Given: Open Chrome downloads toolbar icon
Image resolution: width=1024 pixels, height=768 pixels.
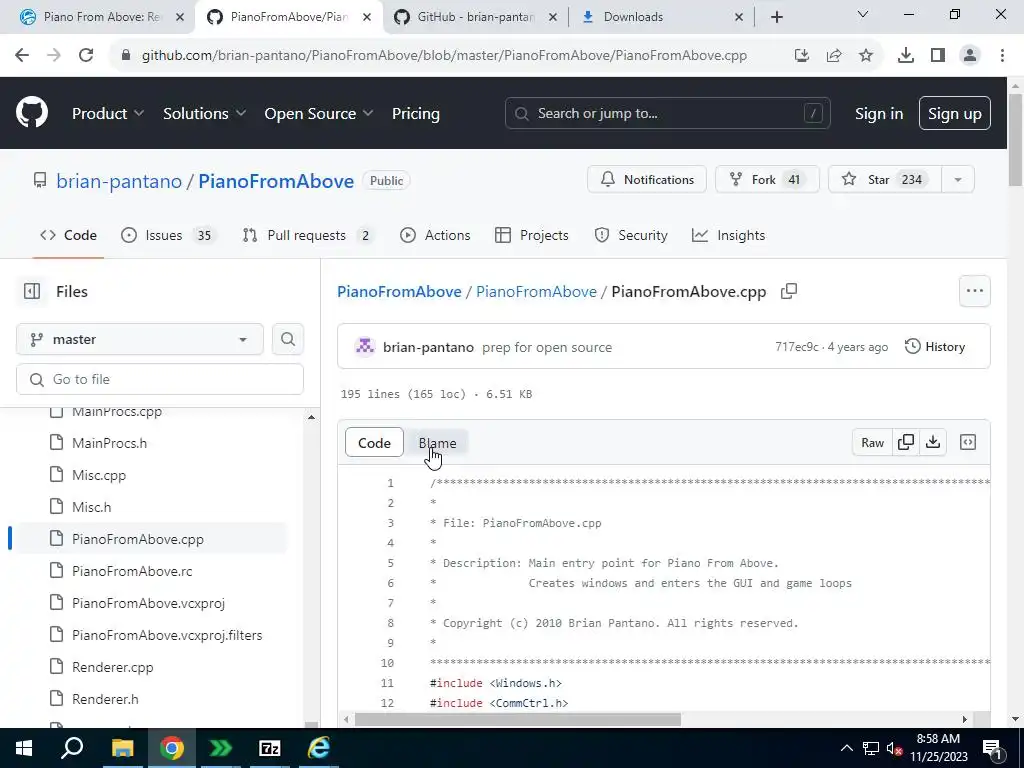Looking at the screenshot, I should coord(906,56).
